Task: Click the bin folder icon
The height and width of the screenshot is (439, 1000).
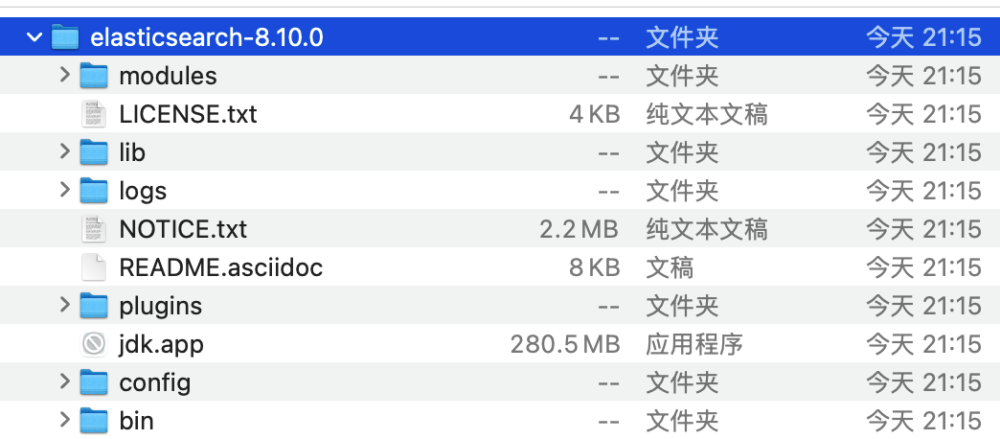Action: 93,420
